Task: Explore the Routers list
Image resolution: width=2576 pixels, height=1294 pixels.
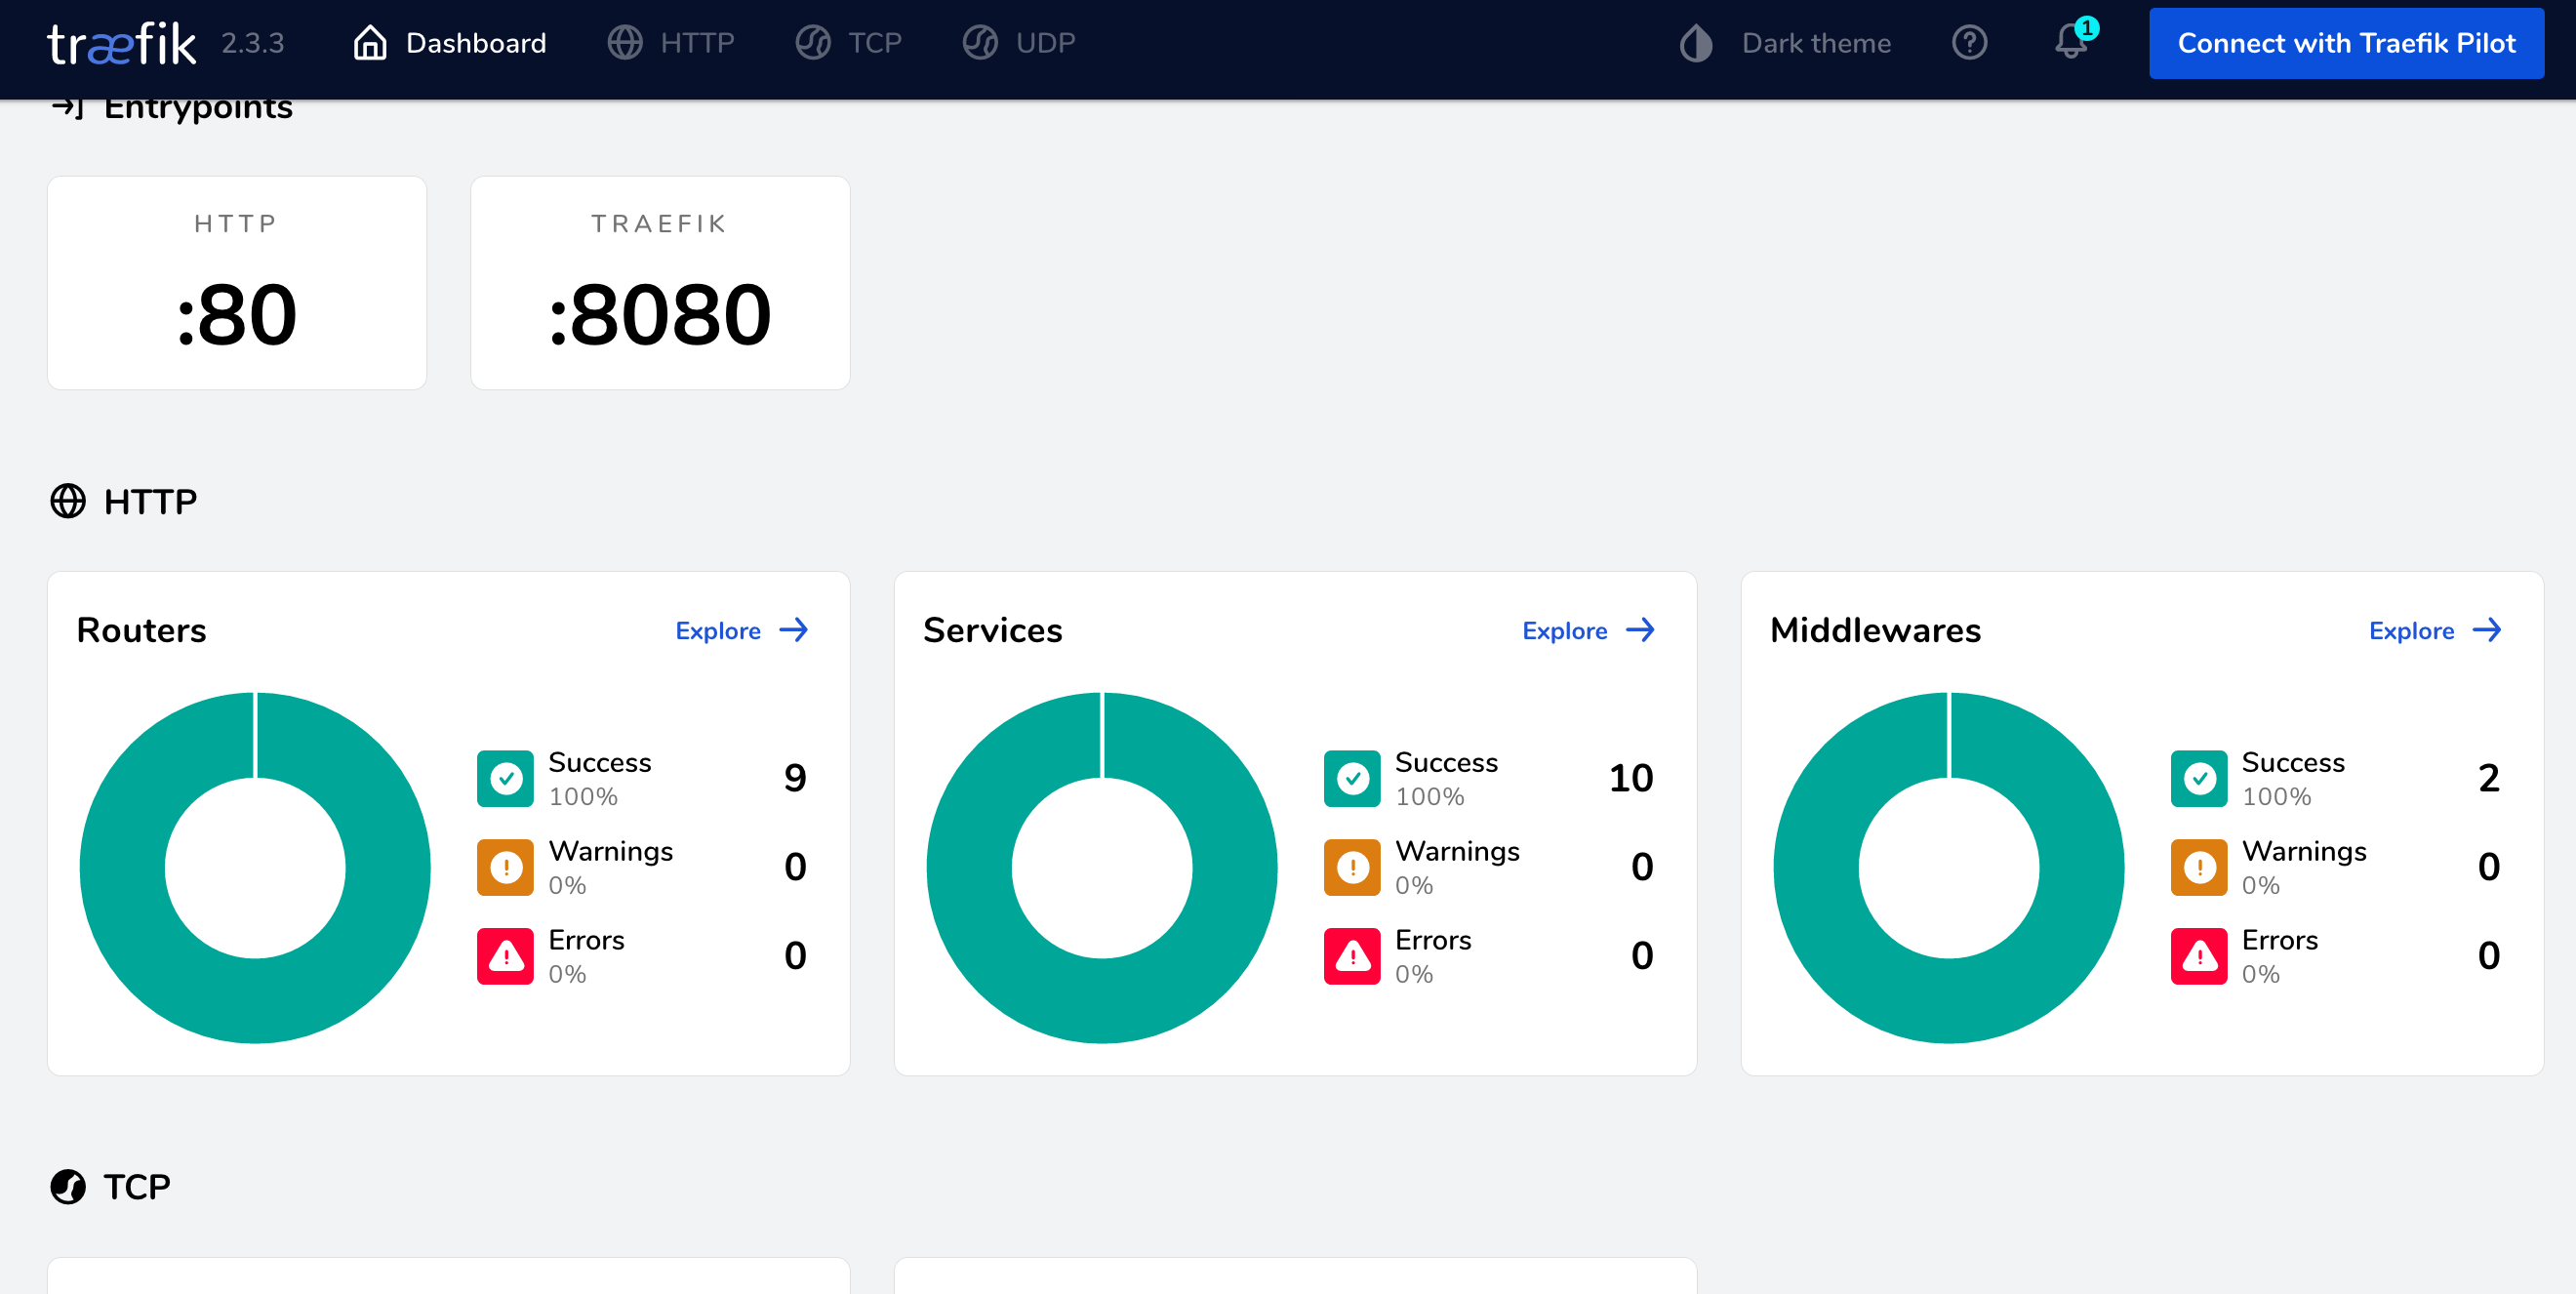Action: (x=741, y=630)
